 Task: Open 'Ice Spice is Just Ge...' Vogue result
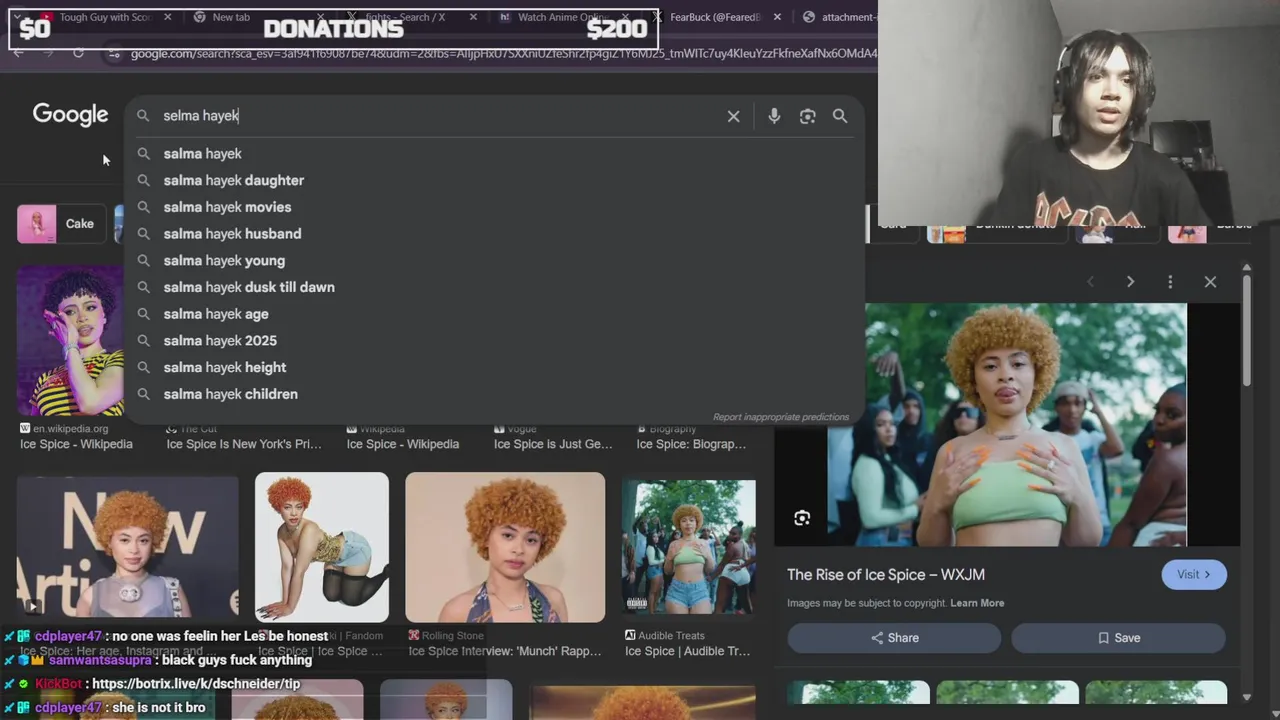(x=553, y=444)
